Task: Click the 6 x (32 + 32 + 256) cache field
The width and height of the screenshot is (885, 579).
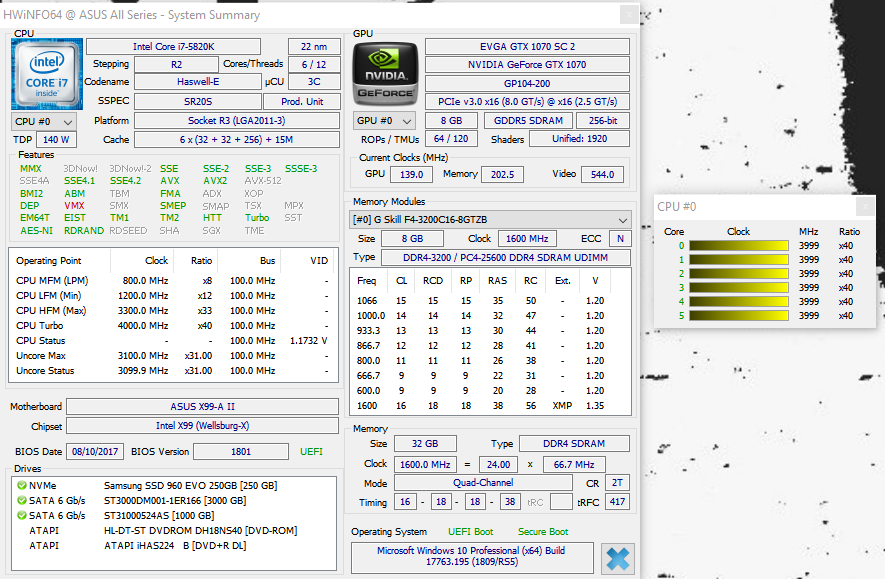Action: click(236, 139)
